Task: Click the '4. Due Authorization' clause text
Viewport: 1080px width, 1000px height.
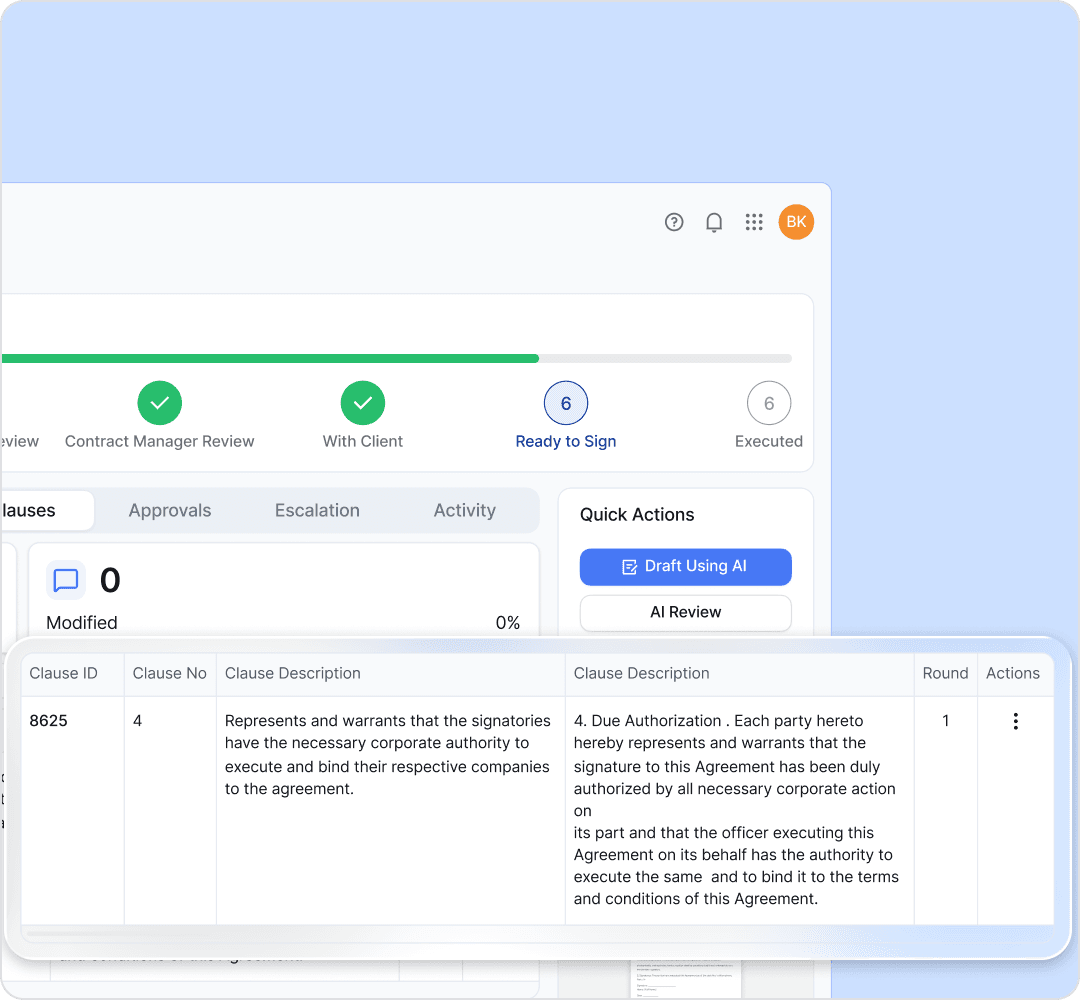Action: tap(736, 810)
